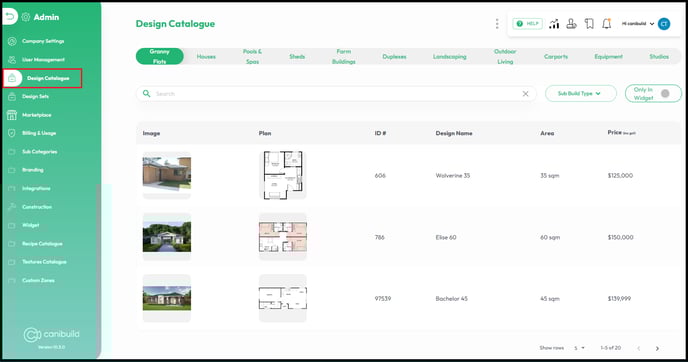The width and height of the screenshot is (688, 362).
Task: Focus the design Search field
Action: coord(336,94)
